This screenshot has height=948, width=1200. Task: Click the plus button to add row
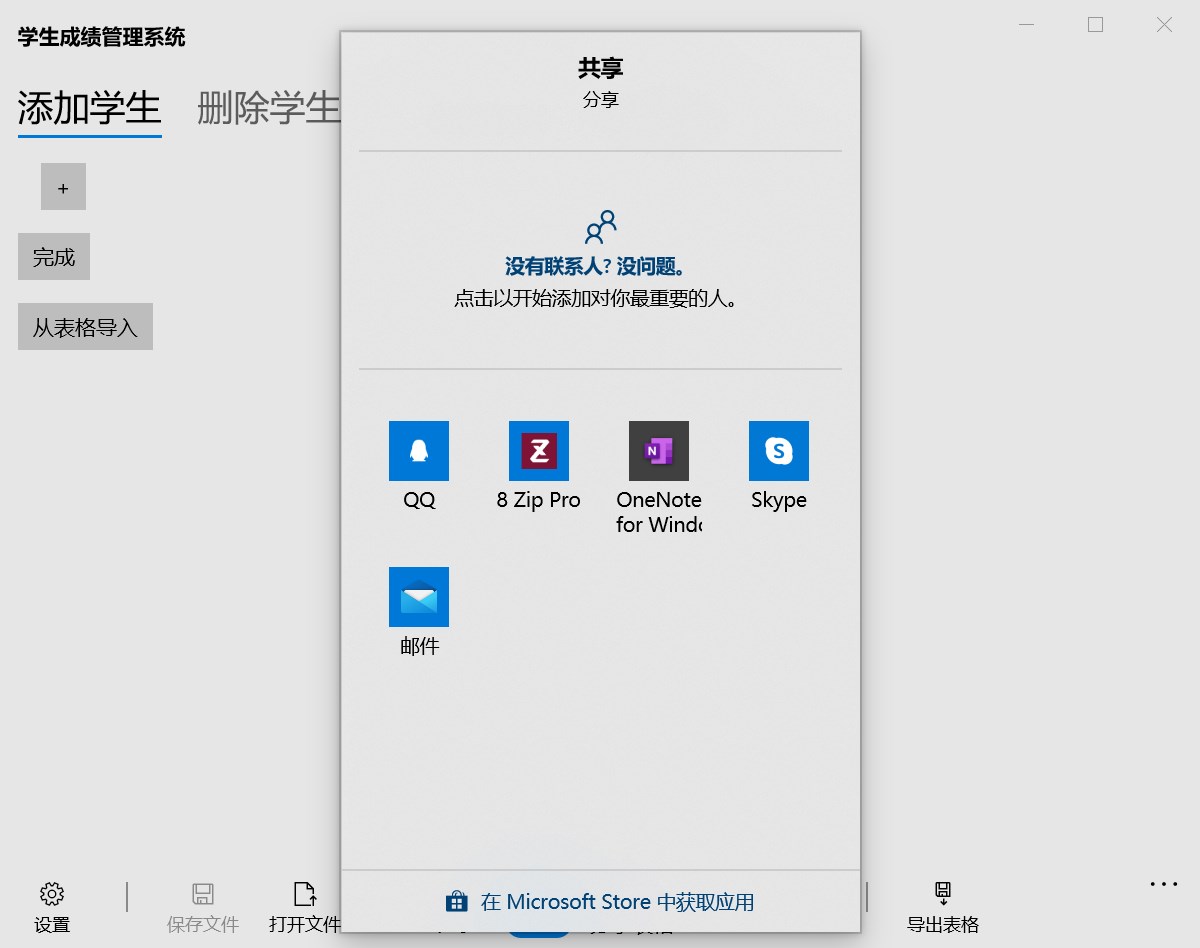point(63,187)
